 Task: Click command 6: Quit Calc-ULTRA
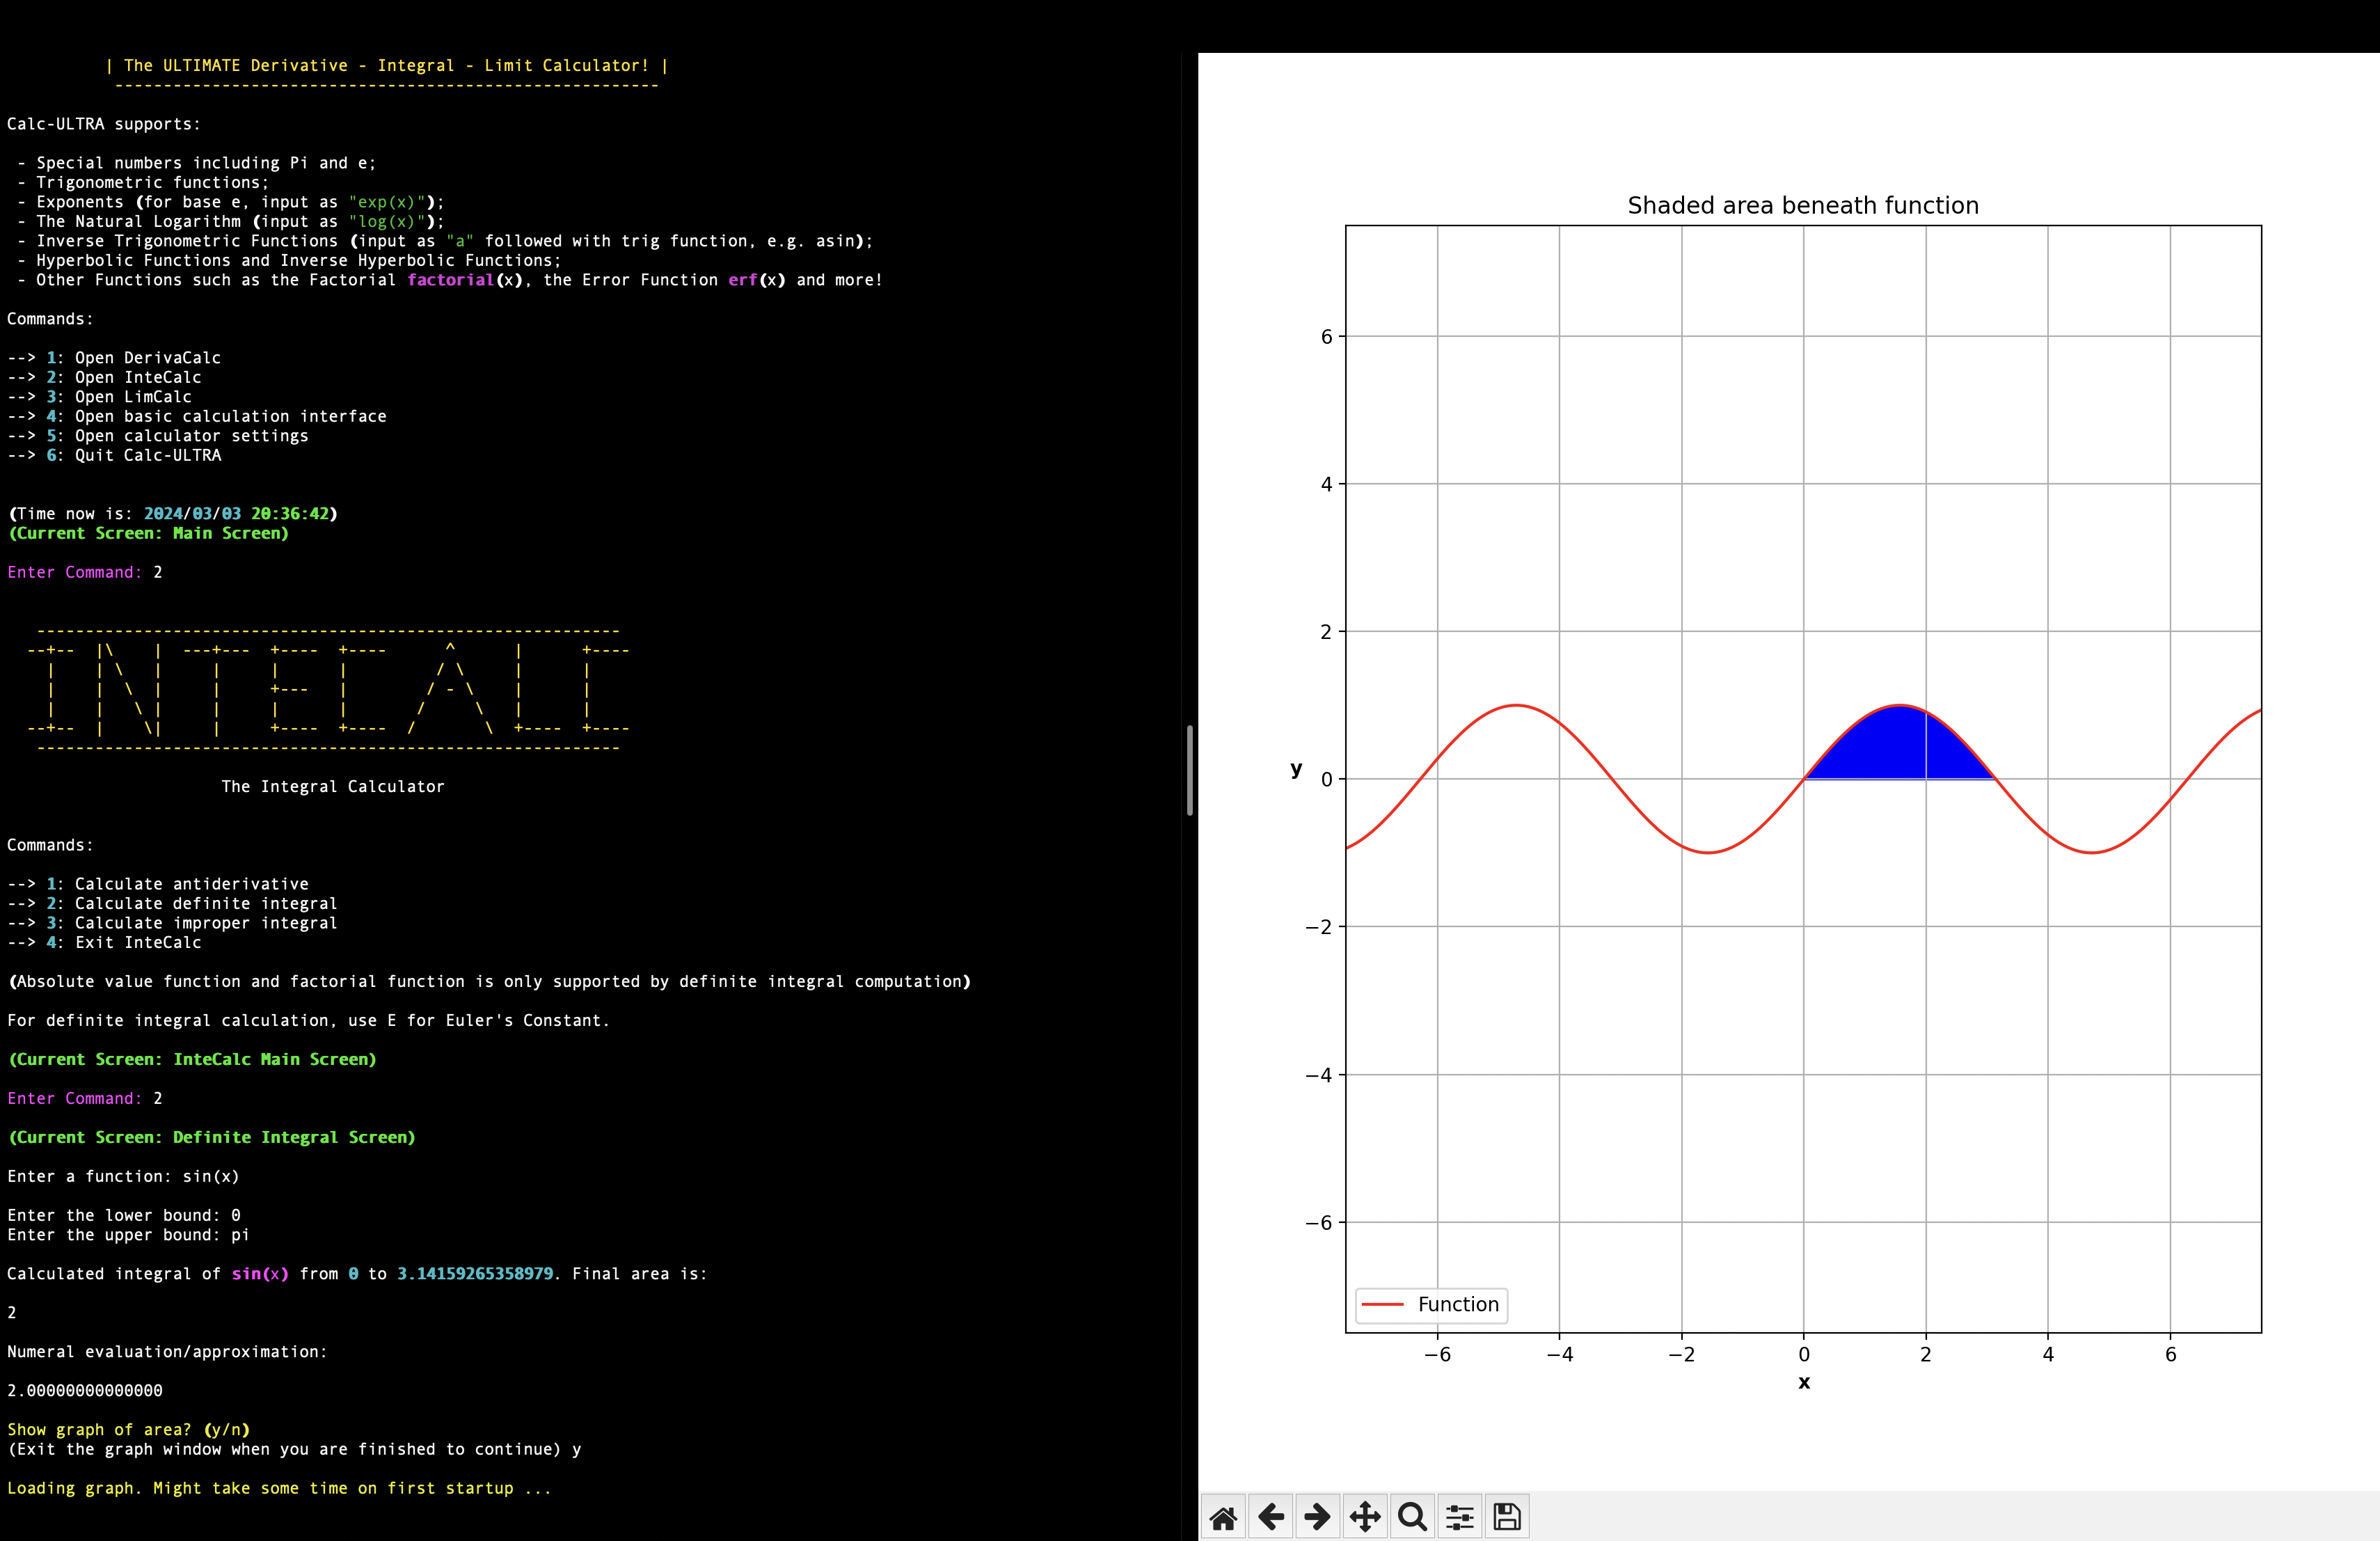(114, 455)
